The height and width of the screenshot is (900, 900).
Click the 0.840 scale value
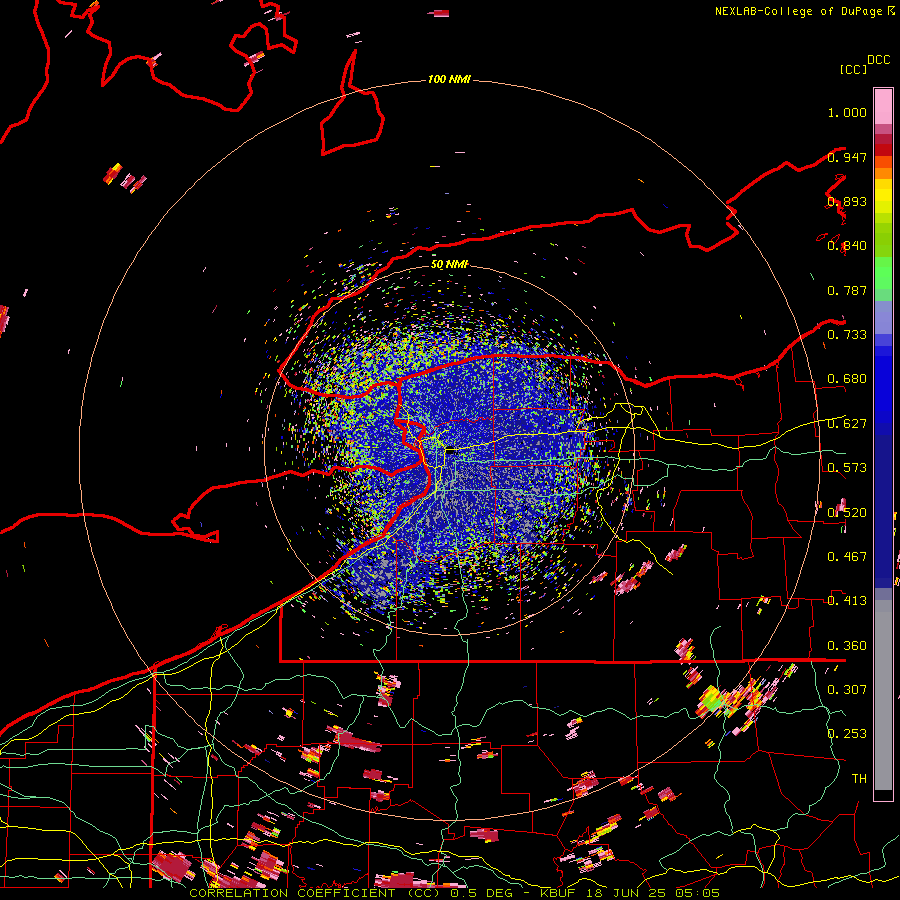click(x=847, y=246)
